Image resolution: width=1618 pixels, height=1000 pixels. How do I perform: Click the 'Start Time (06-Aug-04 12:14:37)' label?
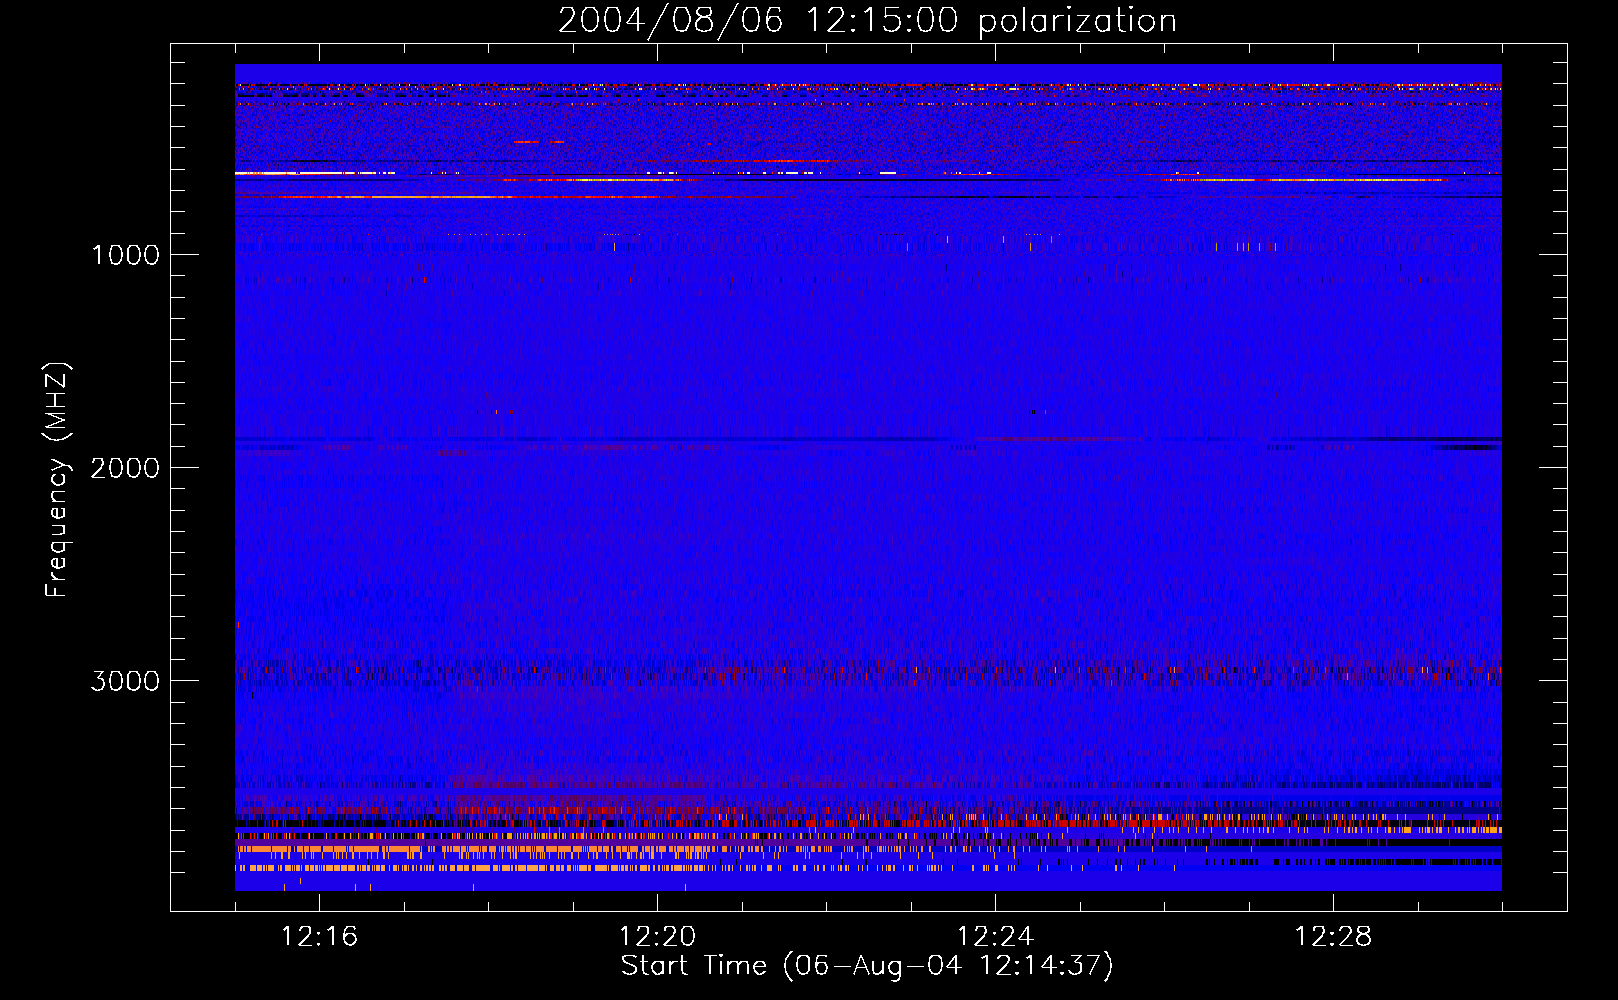pyautogui.click(x=867, y=966)
